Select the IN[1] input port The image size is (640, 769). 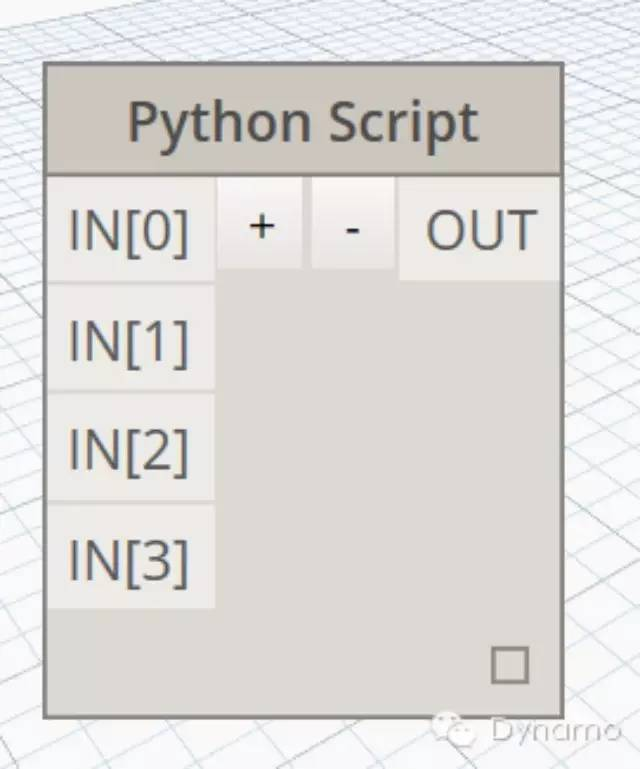[129, 340]
